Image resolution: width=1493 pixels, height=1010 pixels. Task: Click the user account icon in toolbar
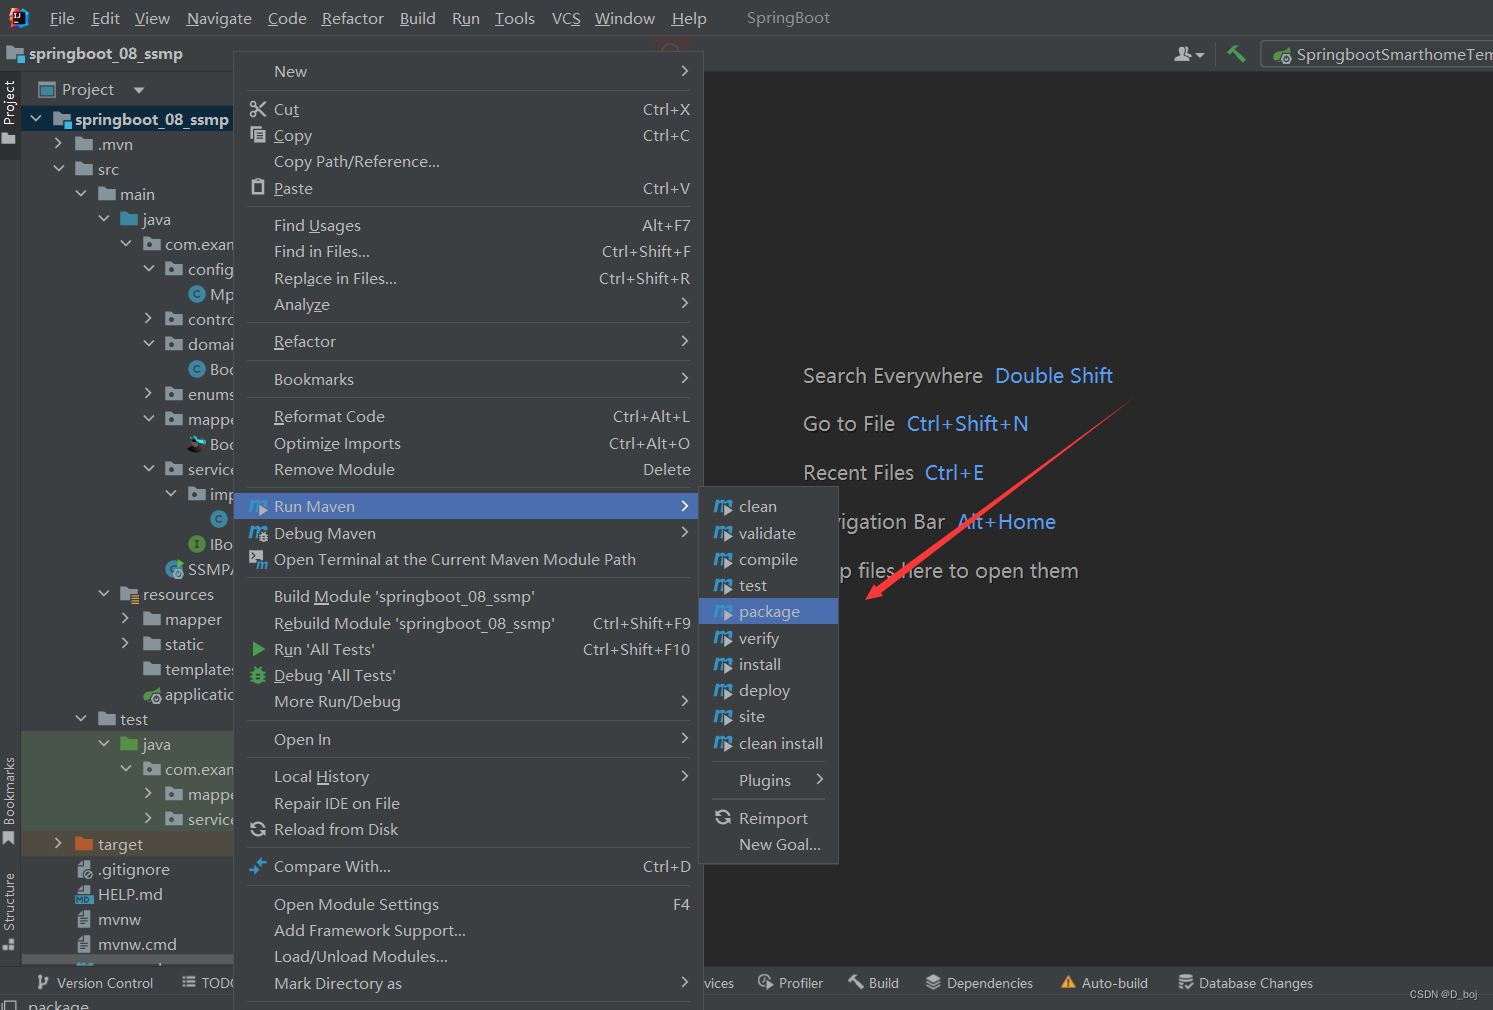coord(1188,54)
